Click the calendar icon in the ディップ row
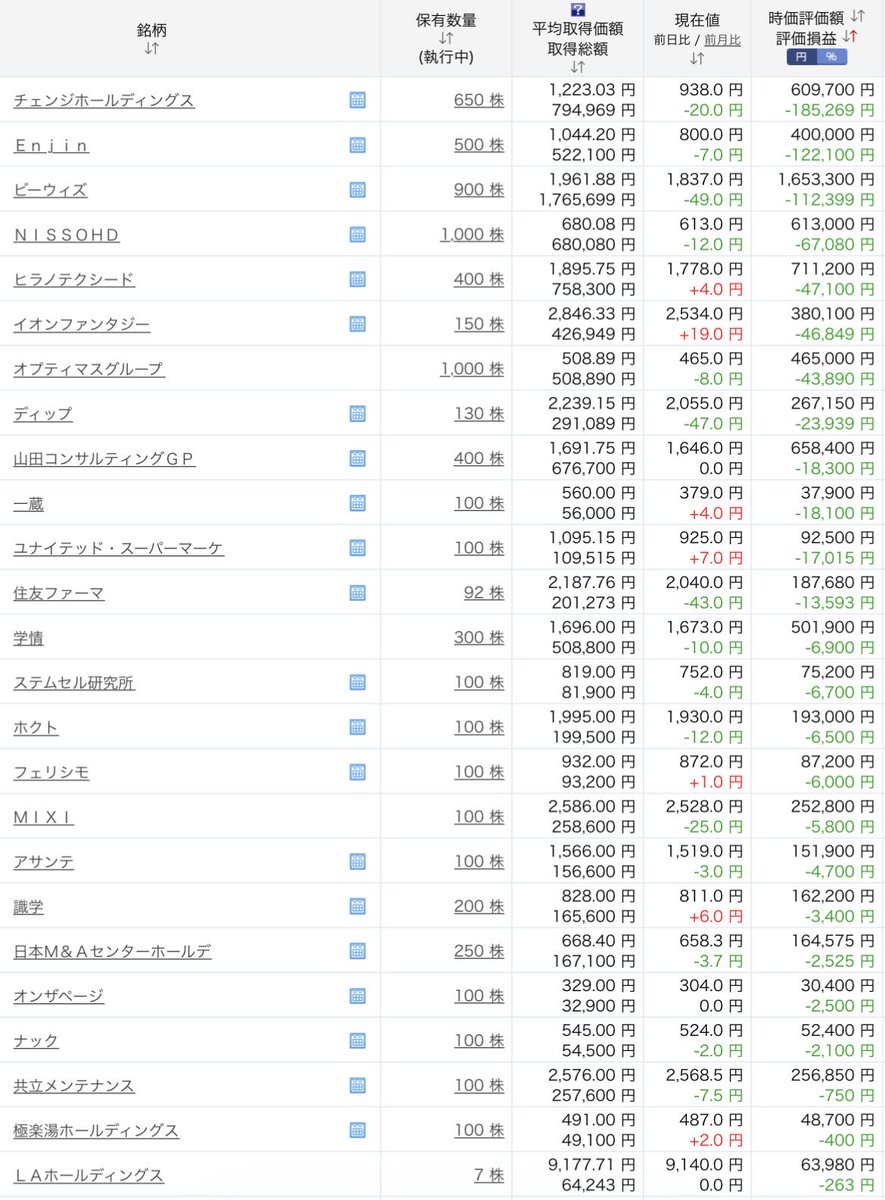885x1200 pixels. point(357,414)
